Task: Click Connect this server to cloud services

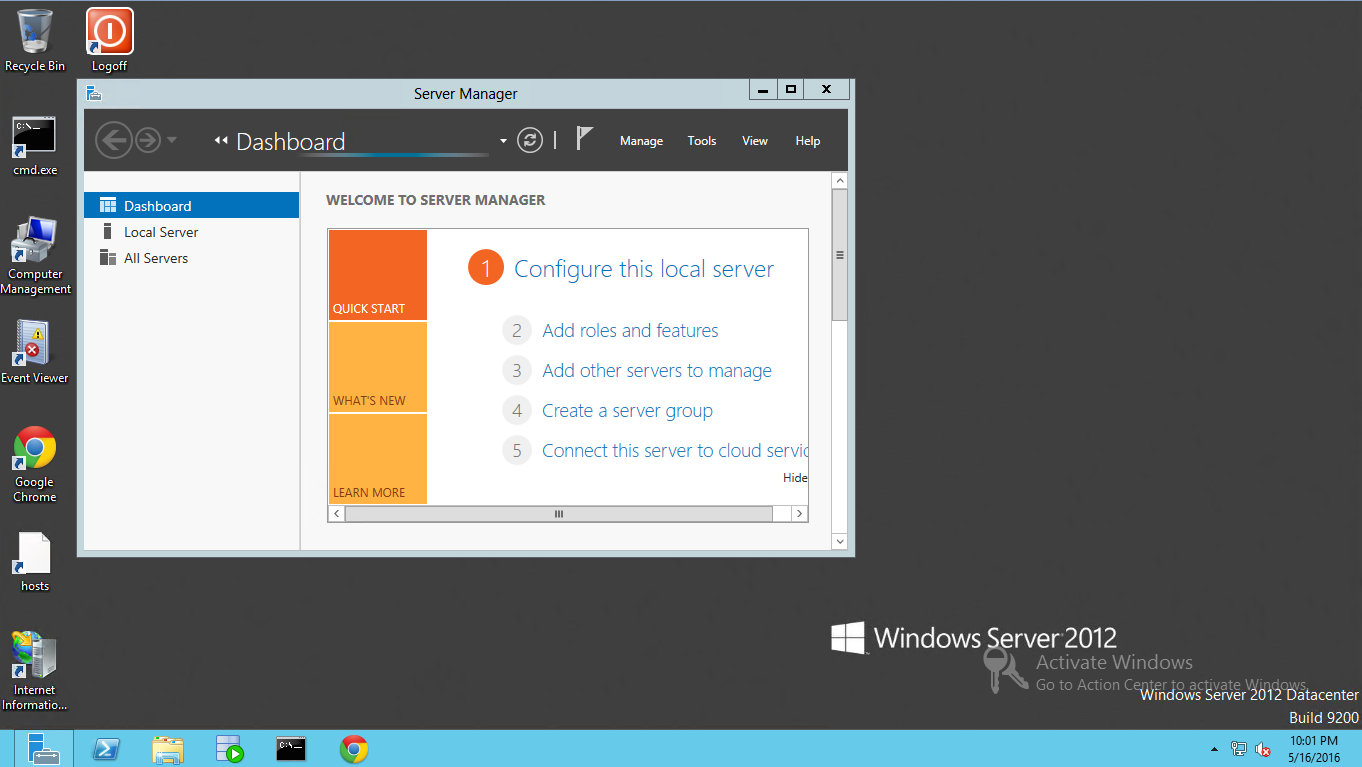Action: (x=675, y=451)
